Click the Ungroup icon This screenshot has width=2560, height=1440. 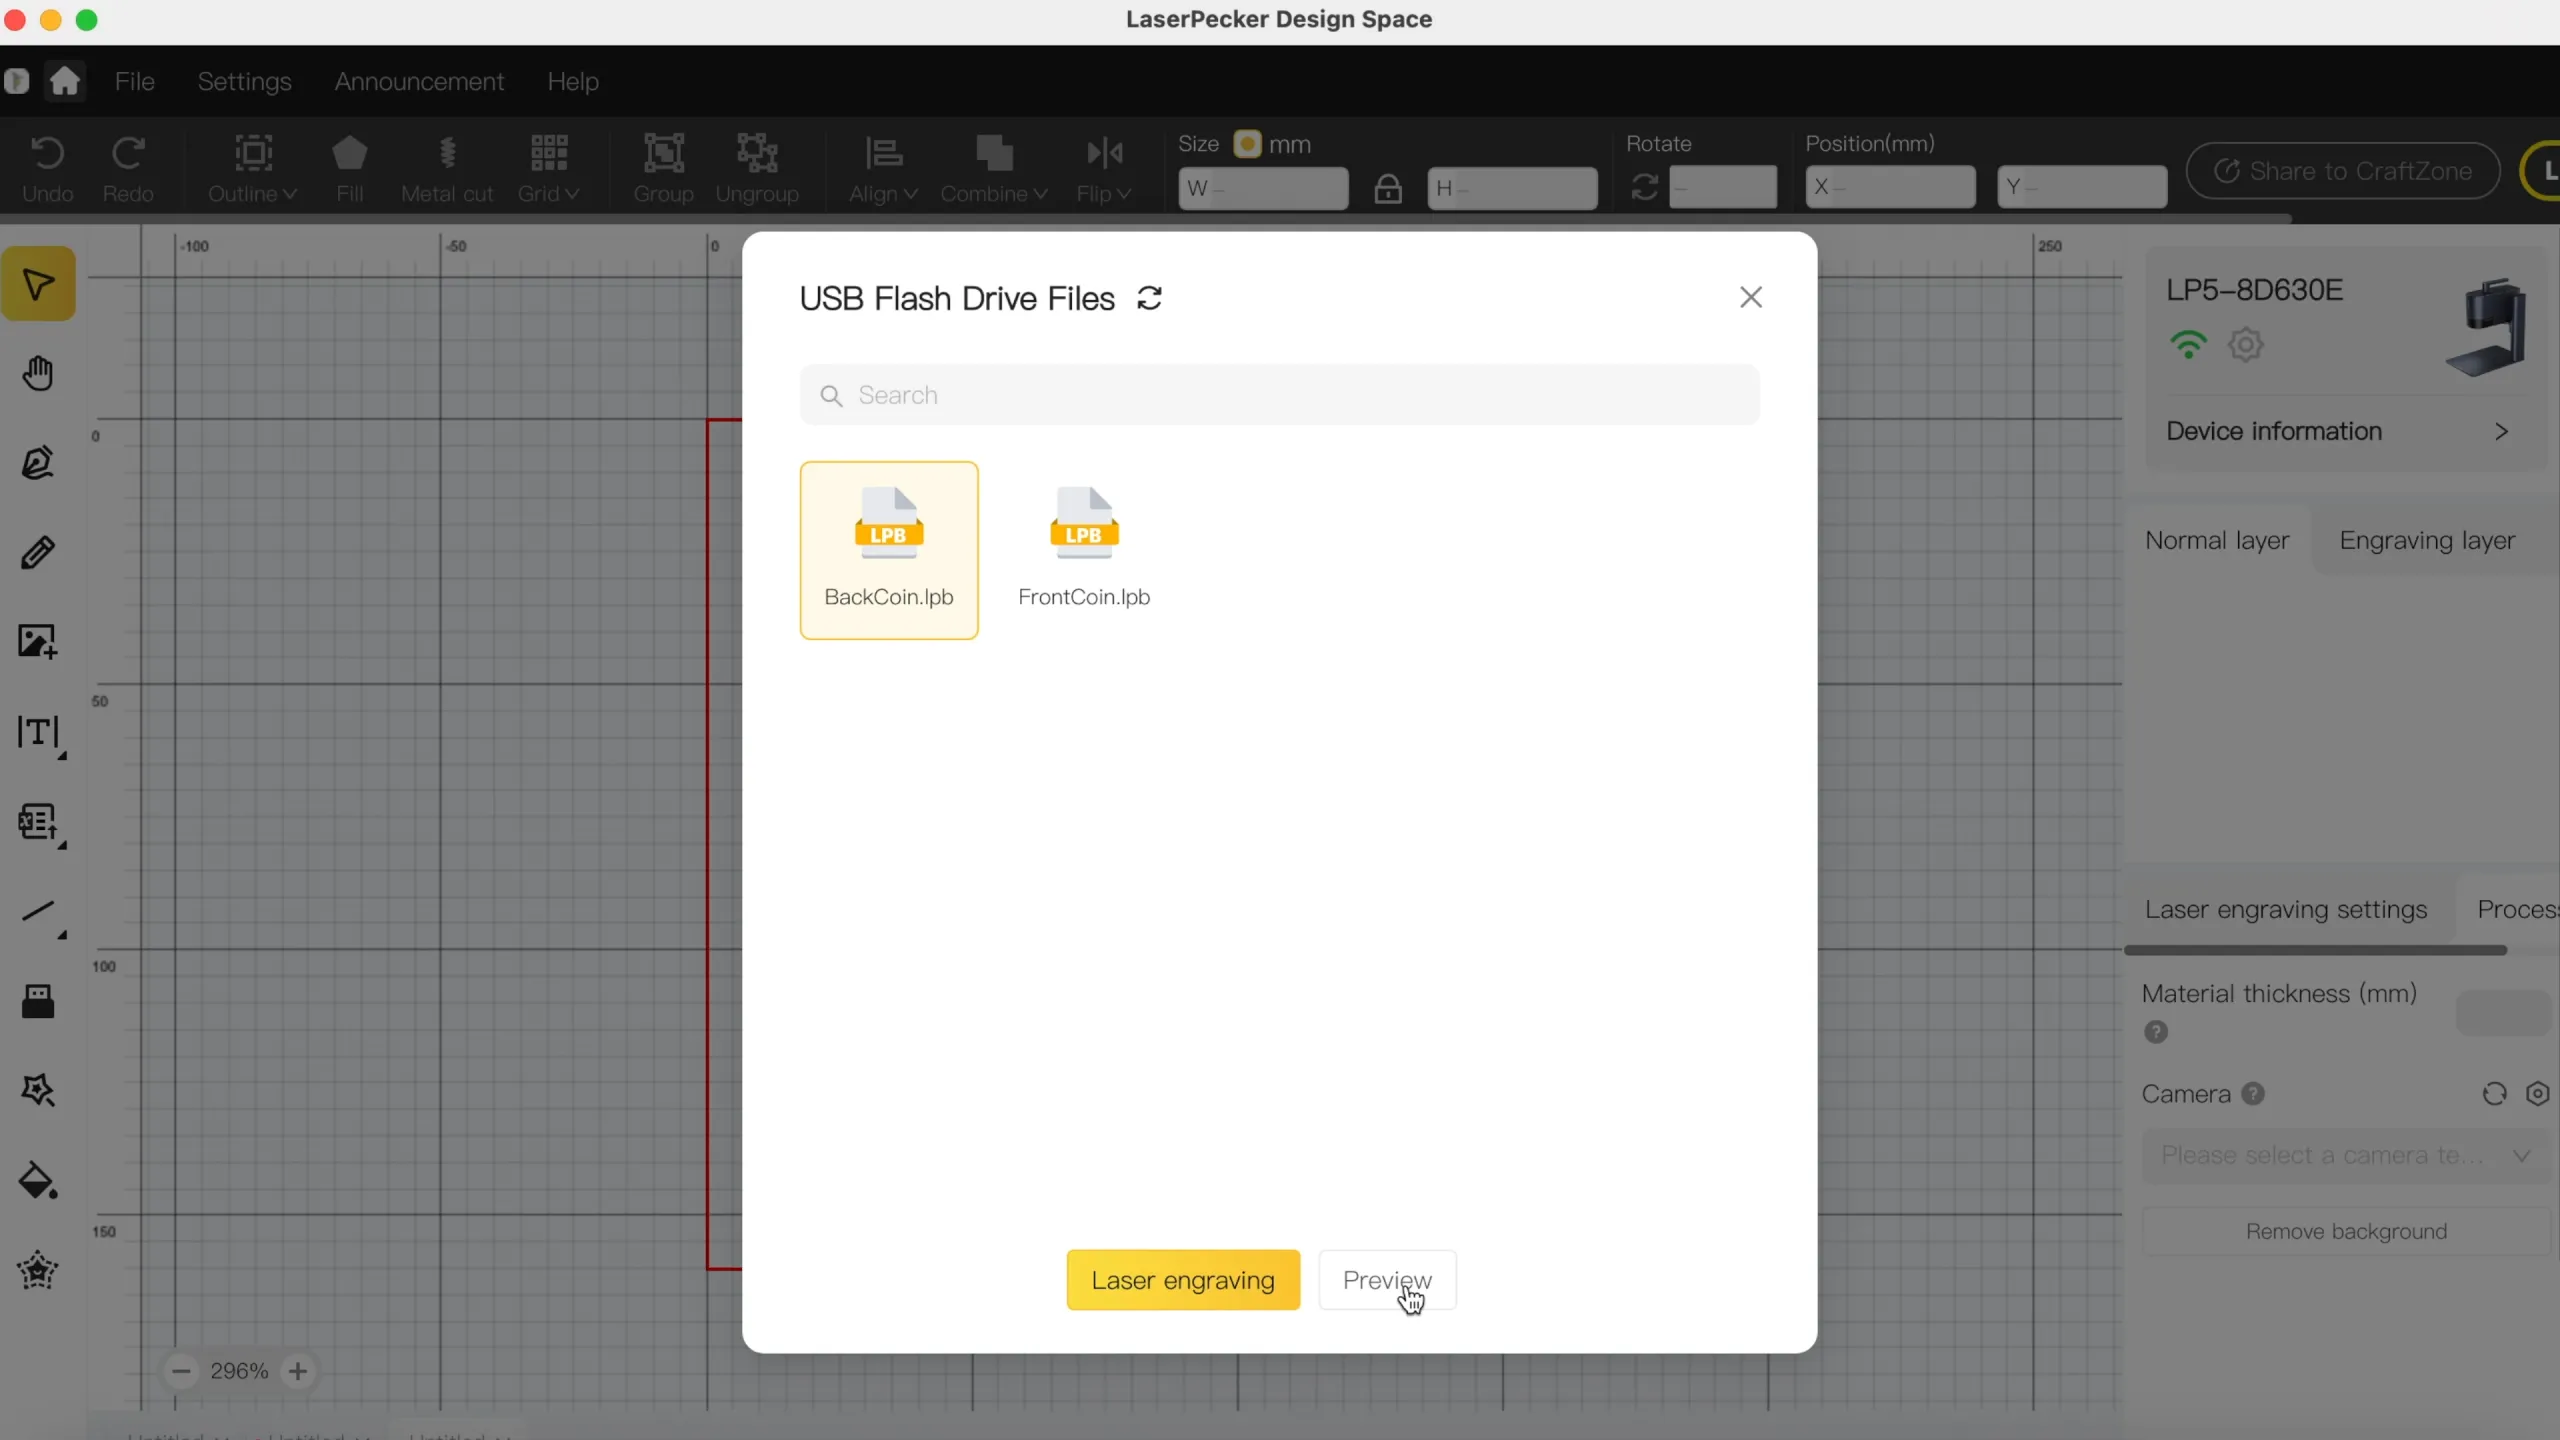757,169
